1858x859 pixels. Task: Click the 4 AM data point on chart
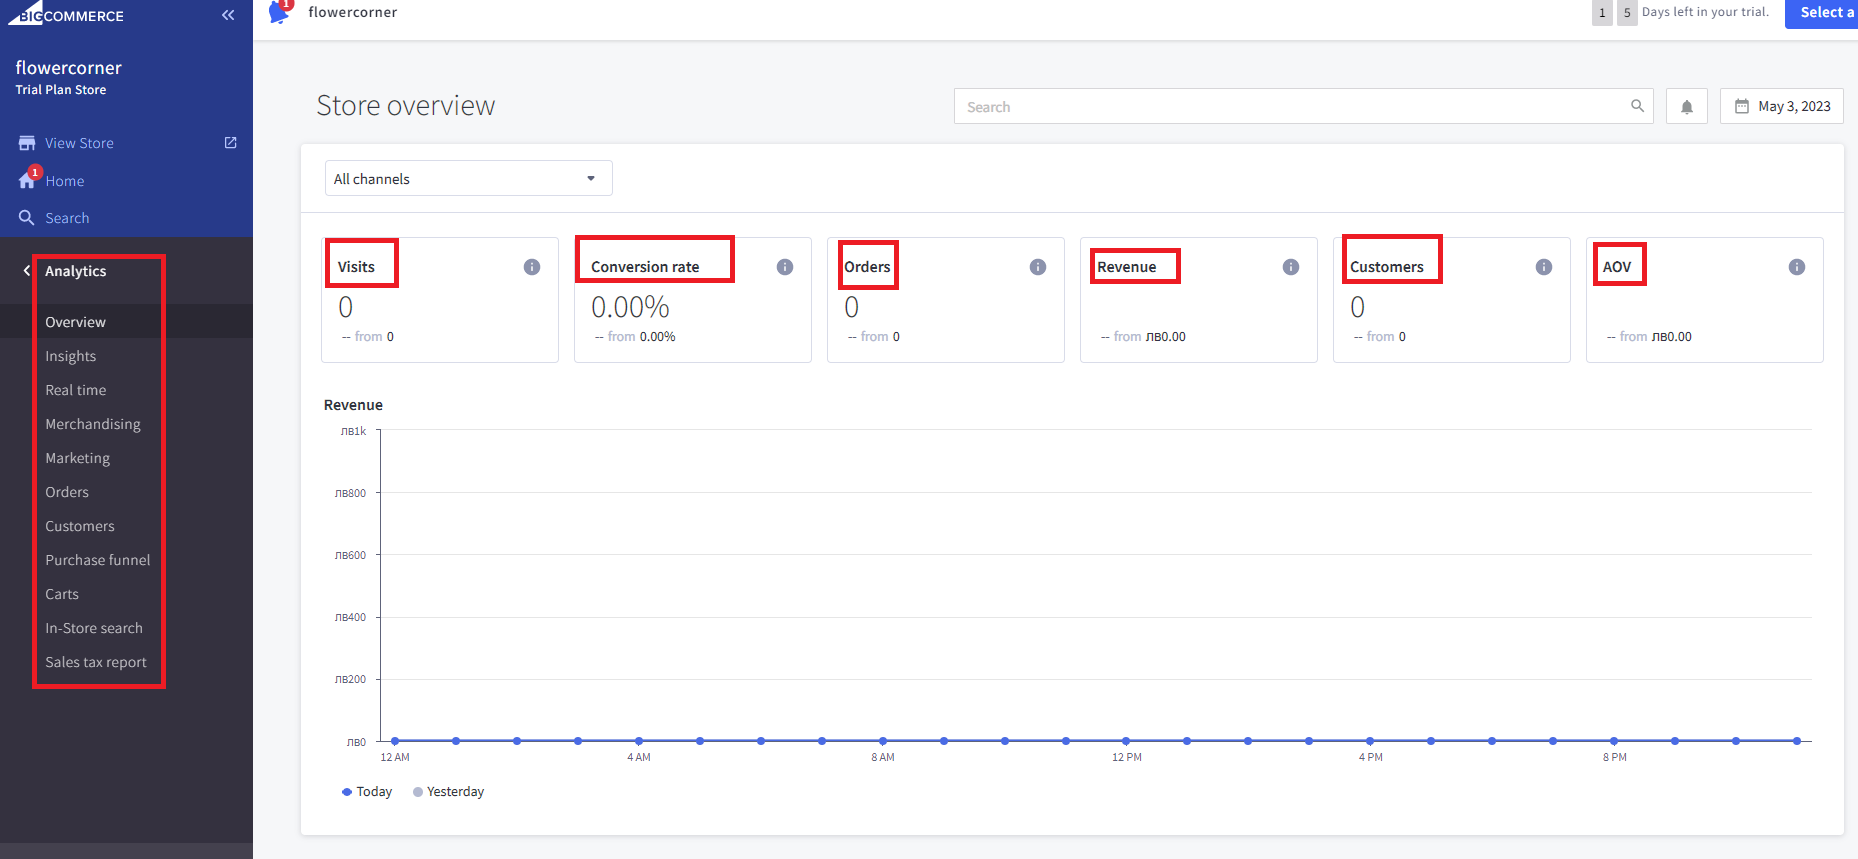[639, 741]
